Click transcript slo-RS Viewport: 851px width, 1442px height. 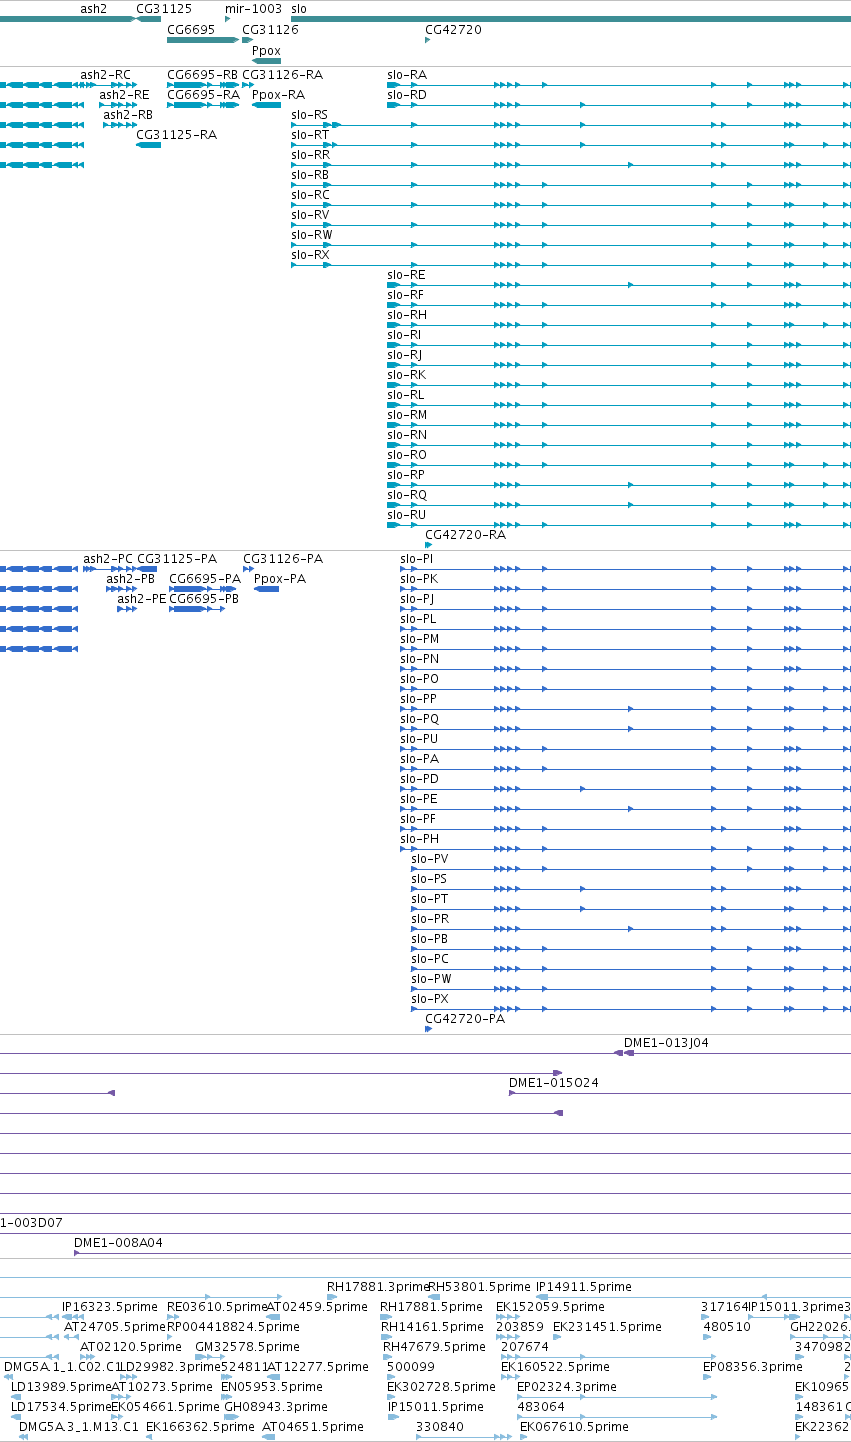pos(309,115)
